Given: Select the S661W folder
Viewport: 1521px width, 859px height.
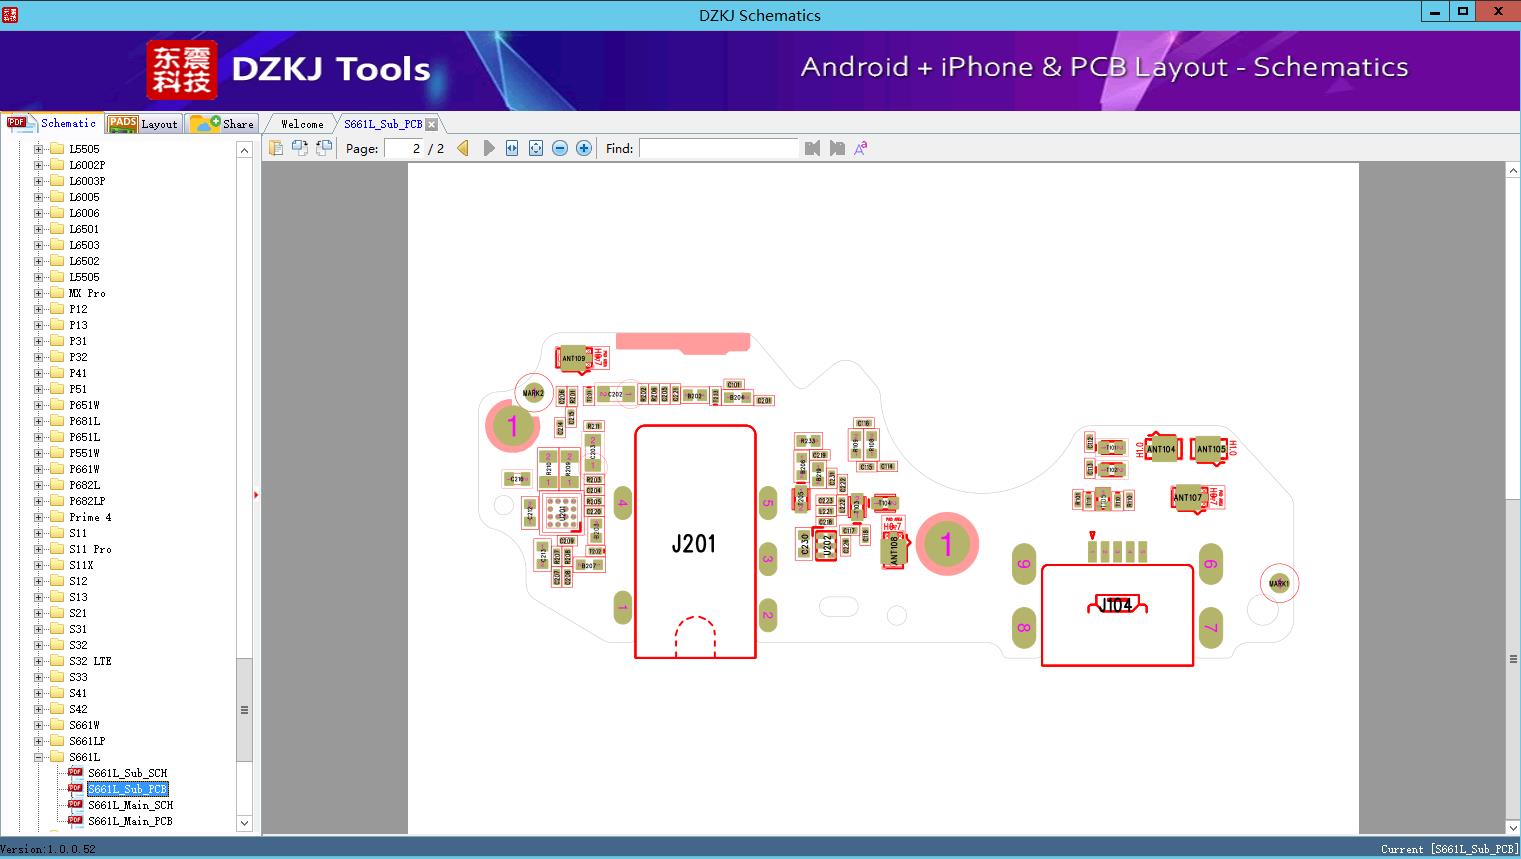Looking at the screenshot, I should tap(84, 725).
